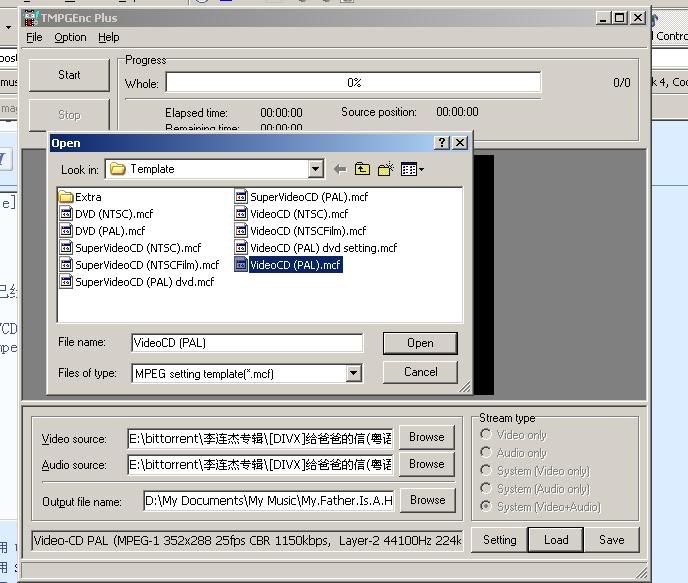The width and height of the screenshot is (688, 583).
Task: Browse for Video source file
Action: pyautogui.click(x=426, y=437)
